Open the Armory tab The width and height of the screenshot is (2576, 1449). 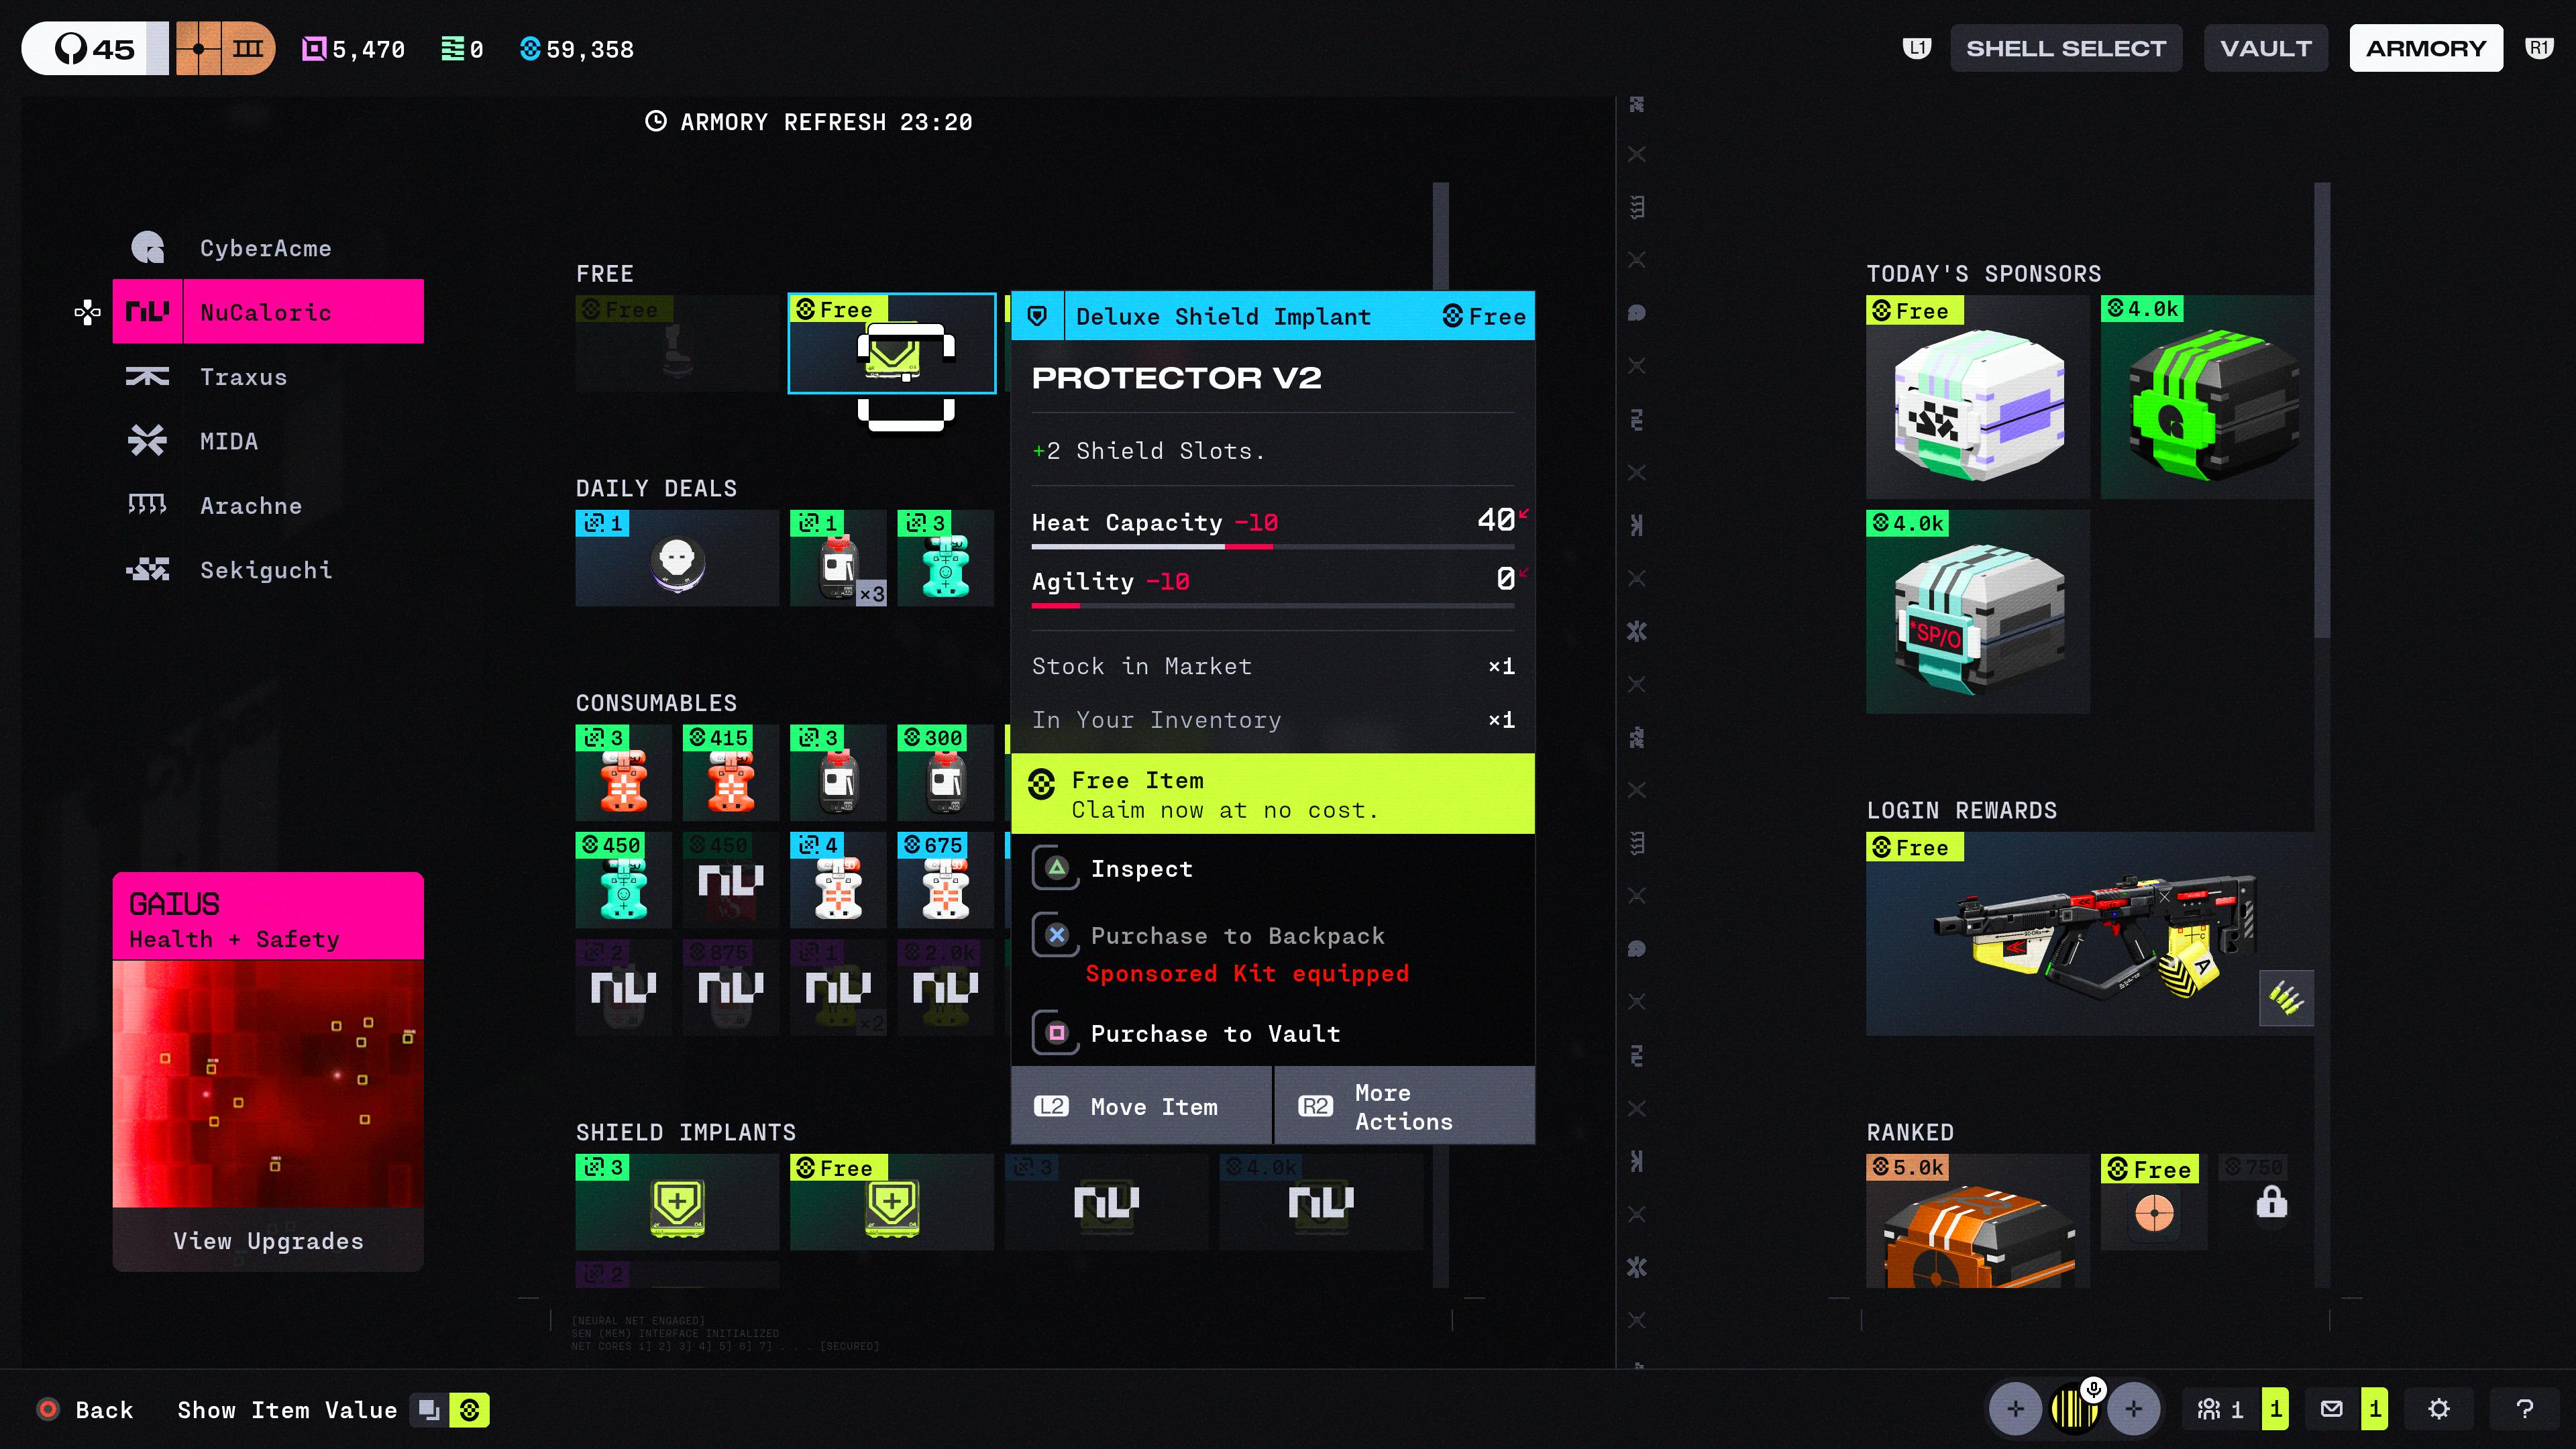click(2426, 48)
